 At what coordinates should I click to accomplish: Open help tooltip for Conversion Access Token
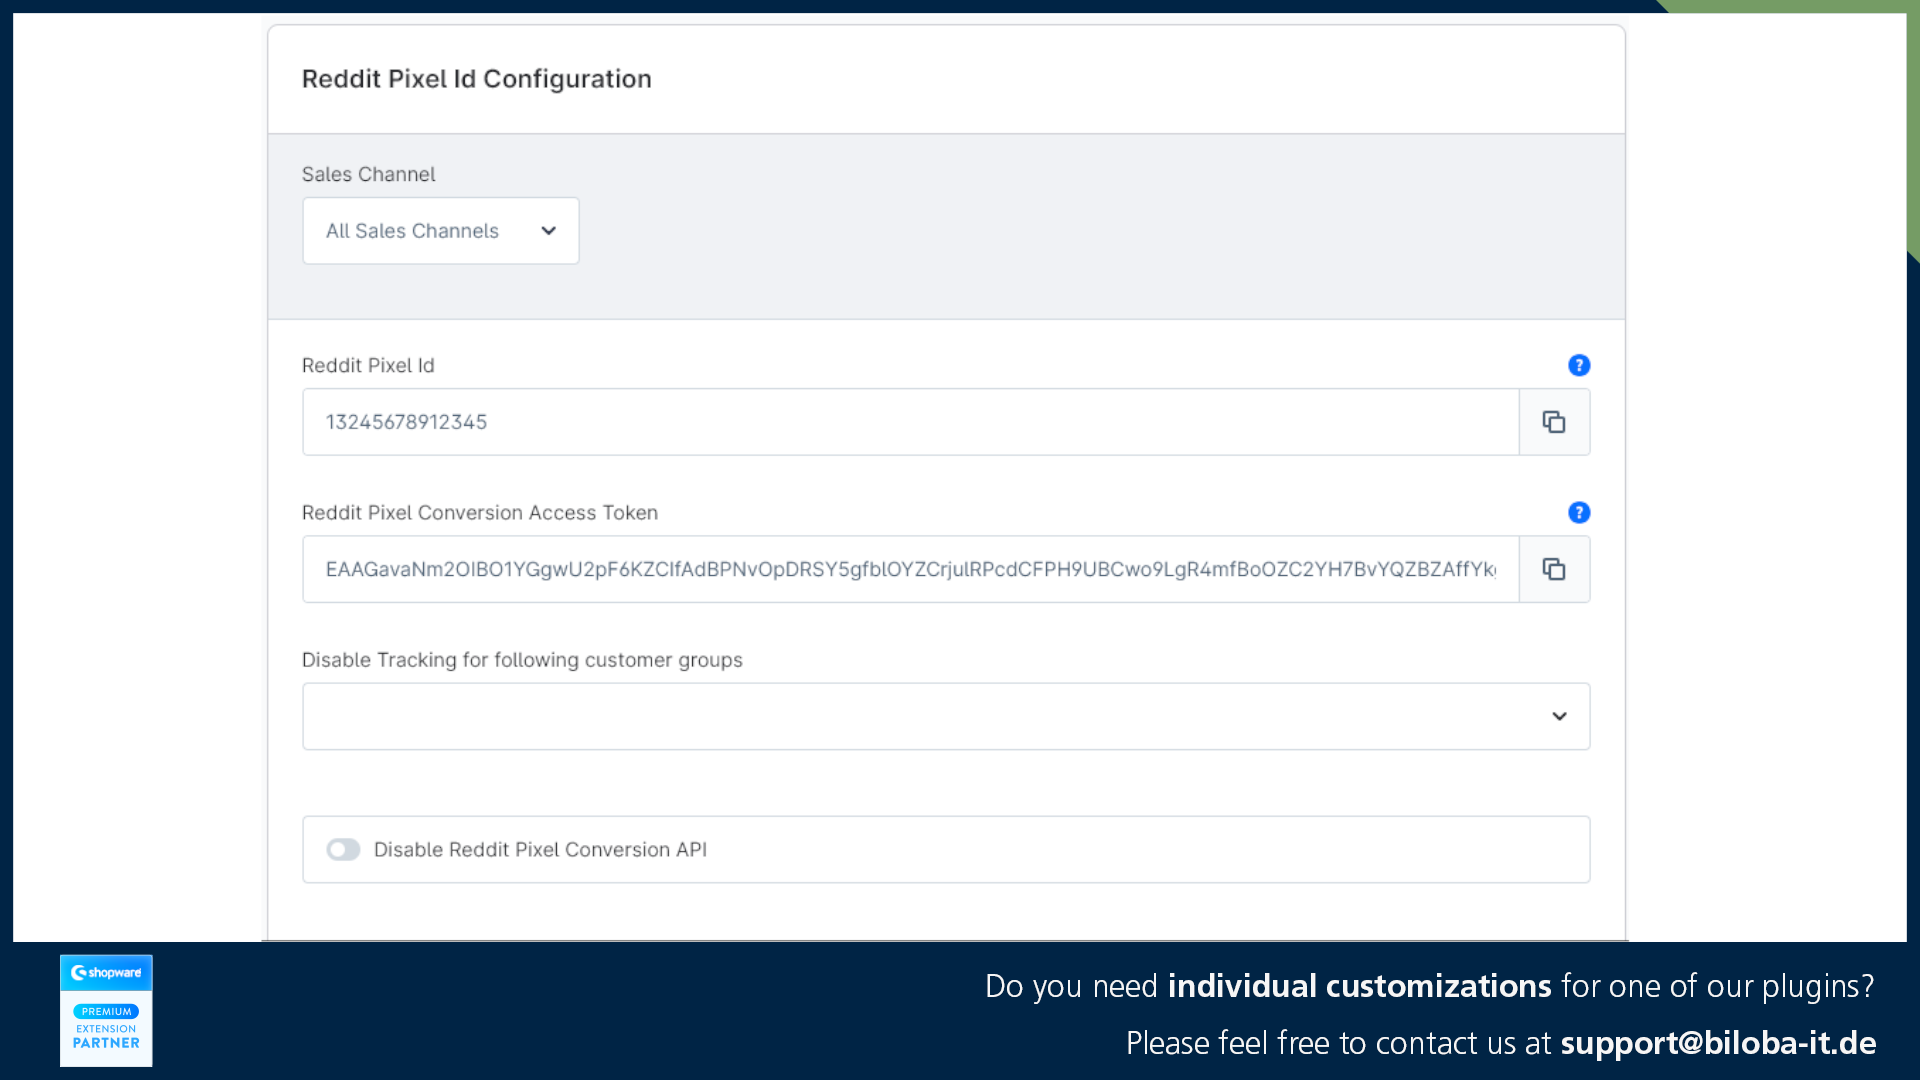point(1579,512)
